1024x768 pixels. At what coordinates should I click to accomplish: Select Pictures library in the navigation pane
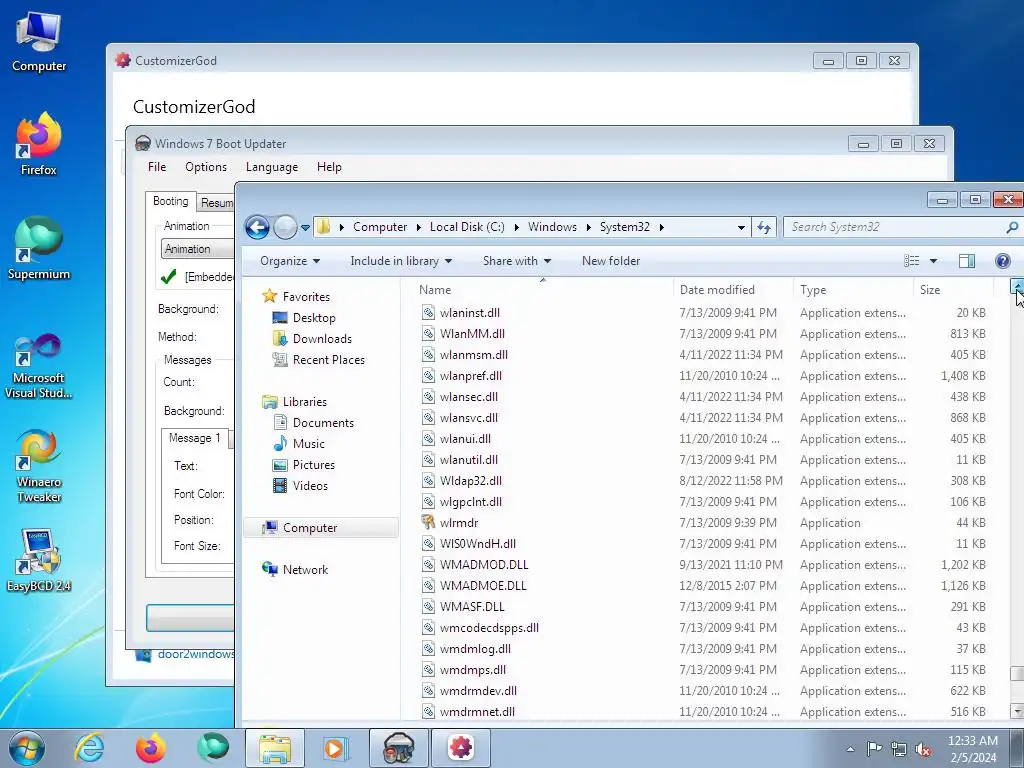(304, 464)
